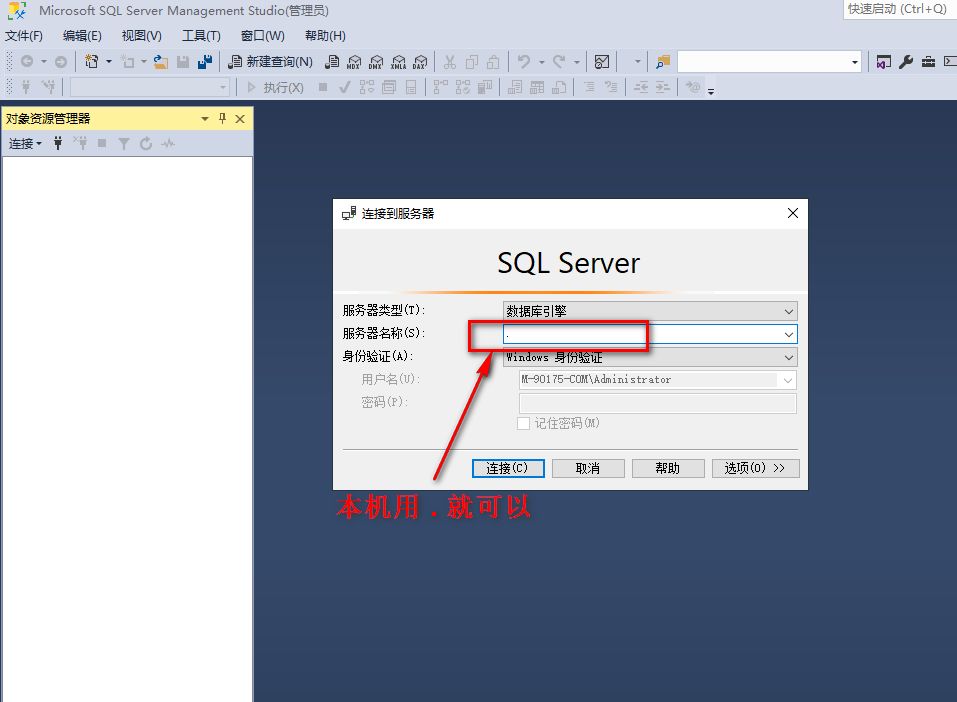
Task: Click the purple Solution Explorer window icon
Action: (883, 62)
